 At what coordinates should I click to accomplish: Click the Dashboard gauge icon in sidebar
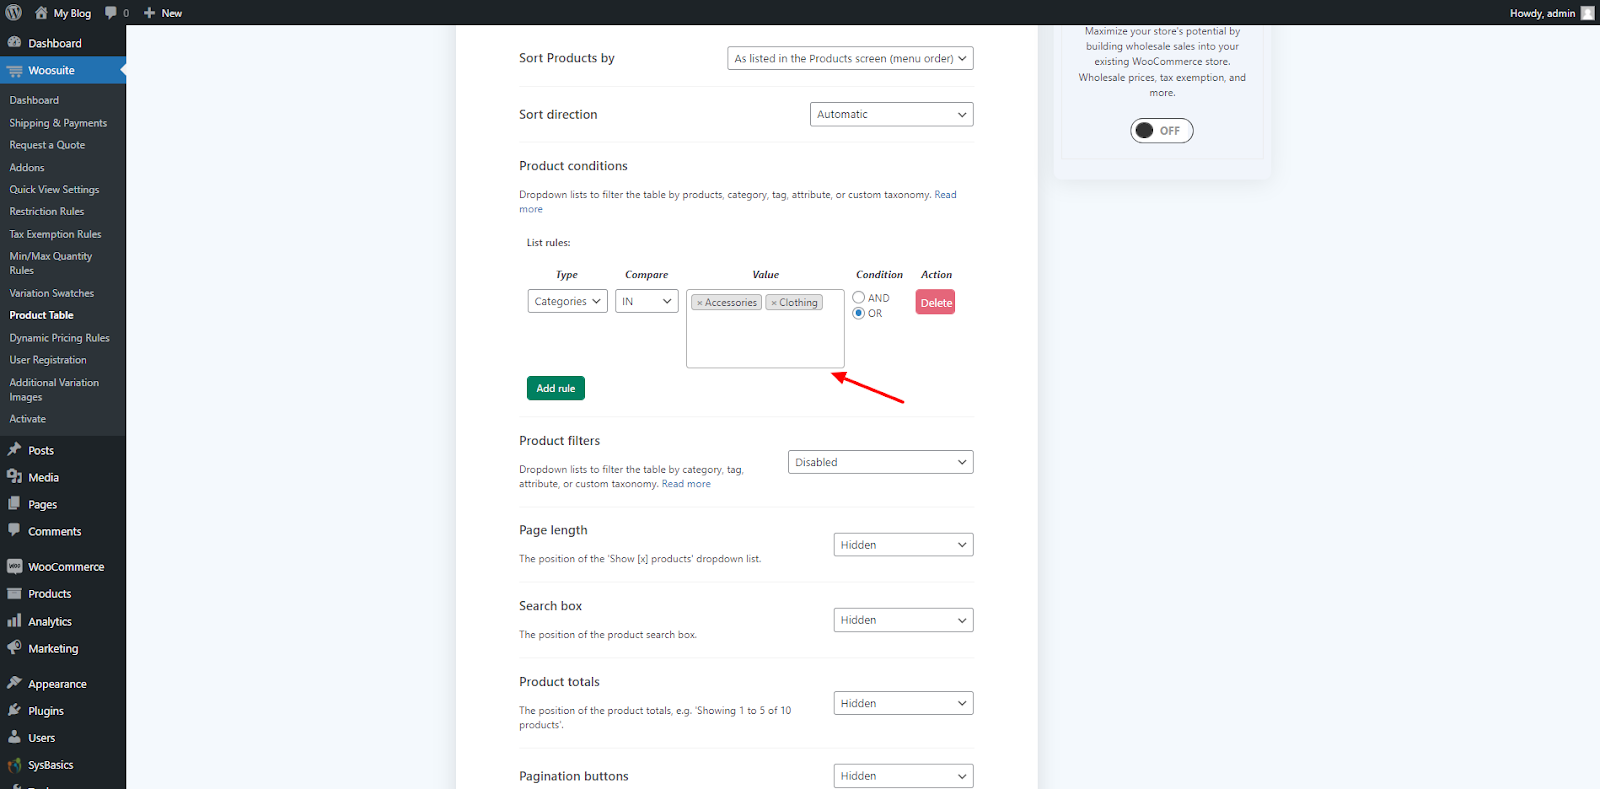pyautogui.click(x=14, y=43)
